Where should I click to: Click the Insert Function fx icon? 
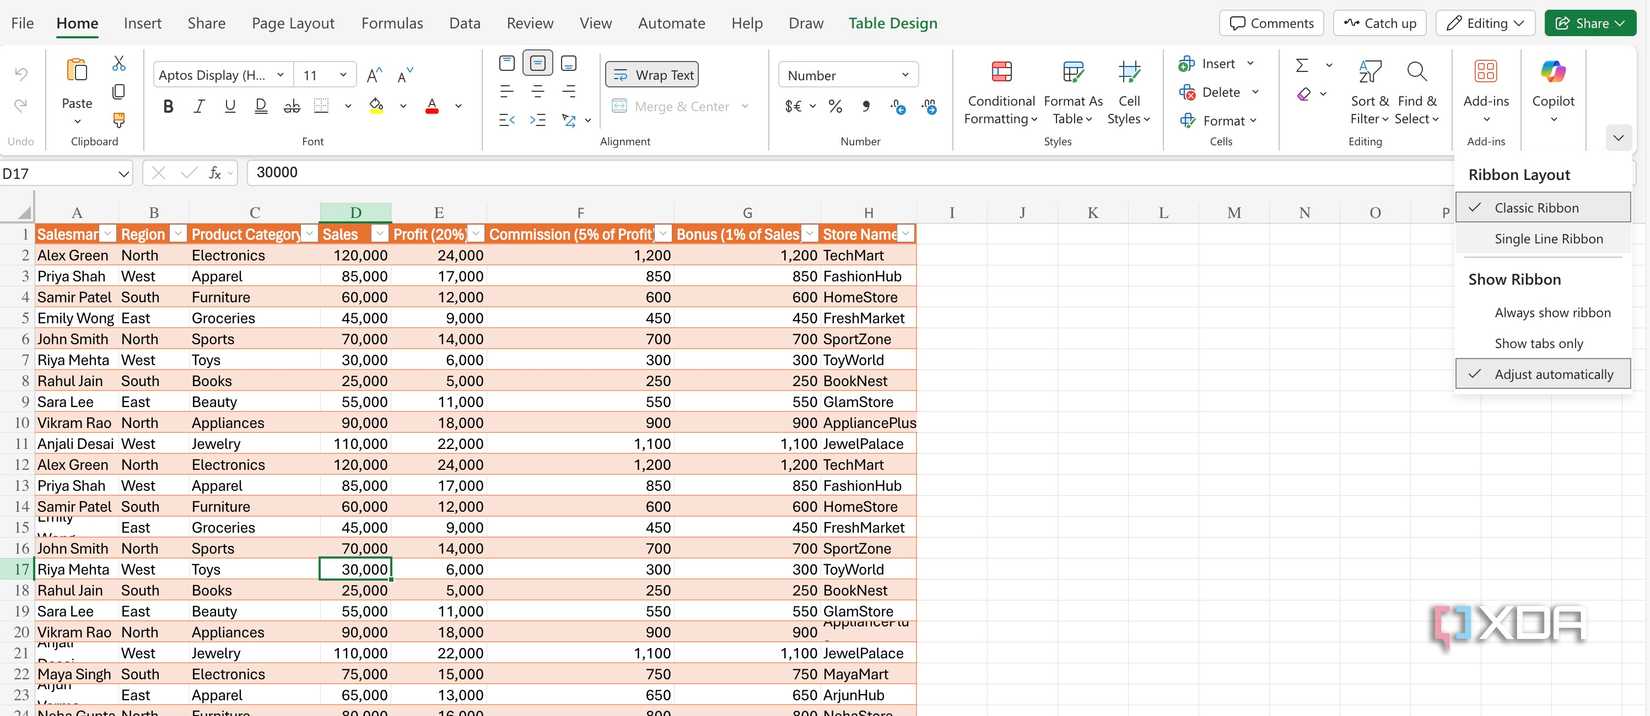pos(215,173)
